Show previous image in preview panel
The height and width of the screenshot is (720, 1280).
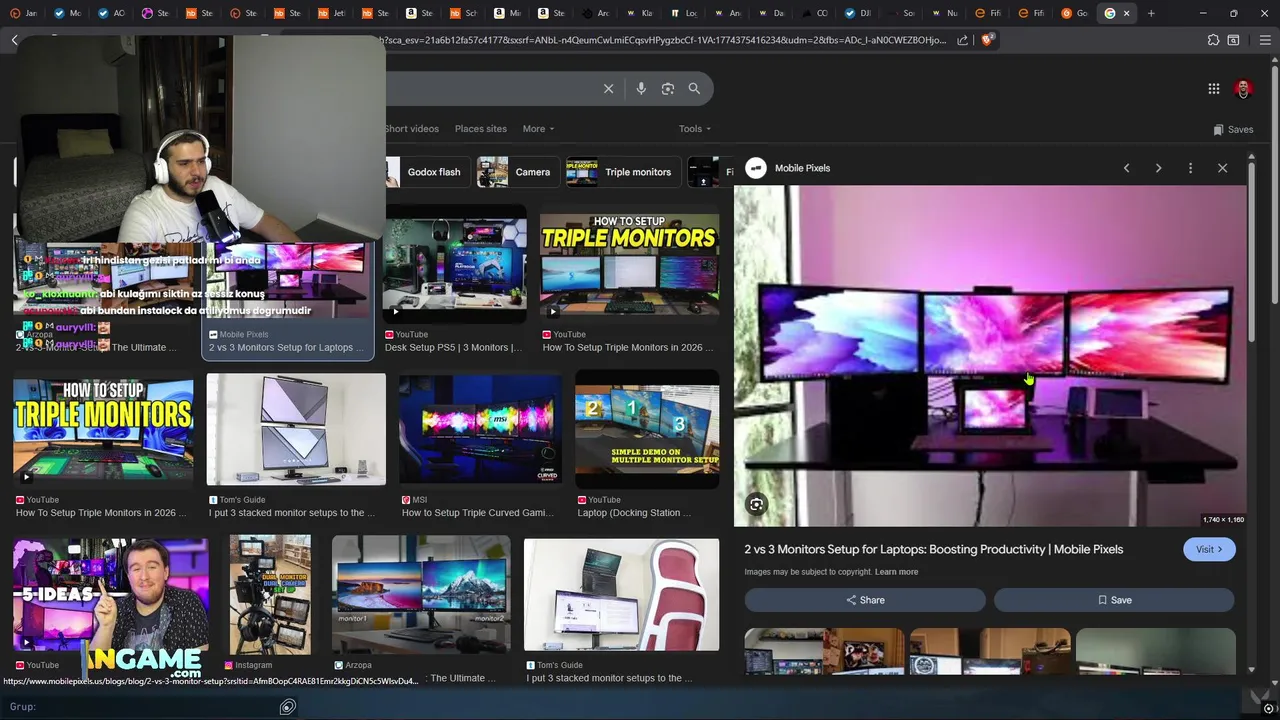click(x=1126, y=168)
